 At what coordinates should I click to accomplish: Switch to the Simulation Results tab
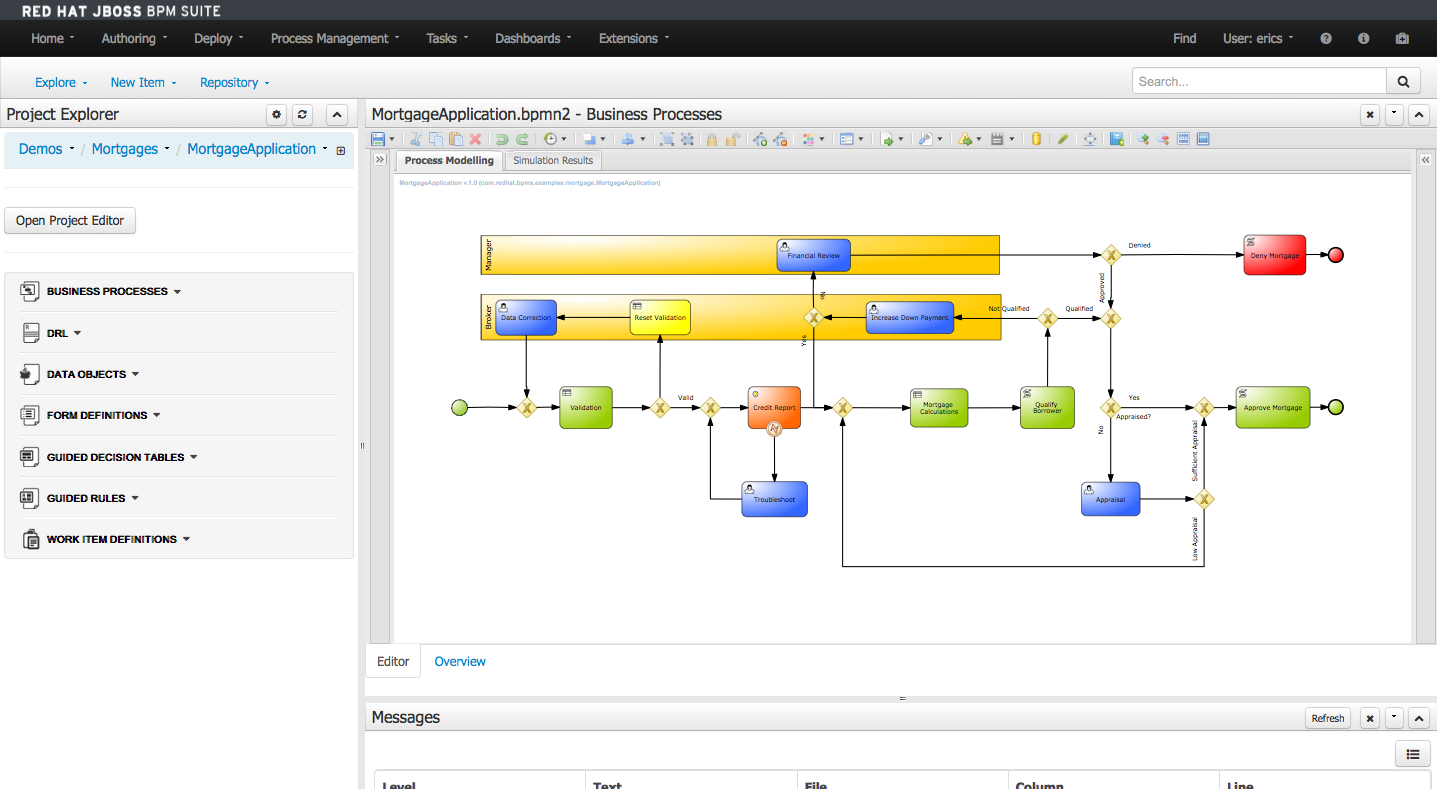pos(552,160)
